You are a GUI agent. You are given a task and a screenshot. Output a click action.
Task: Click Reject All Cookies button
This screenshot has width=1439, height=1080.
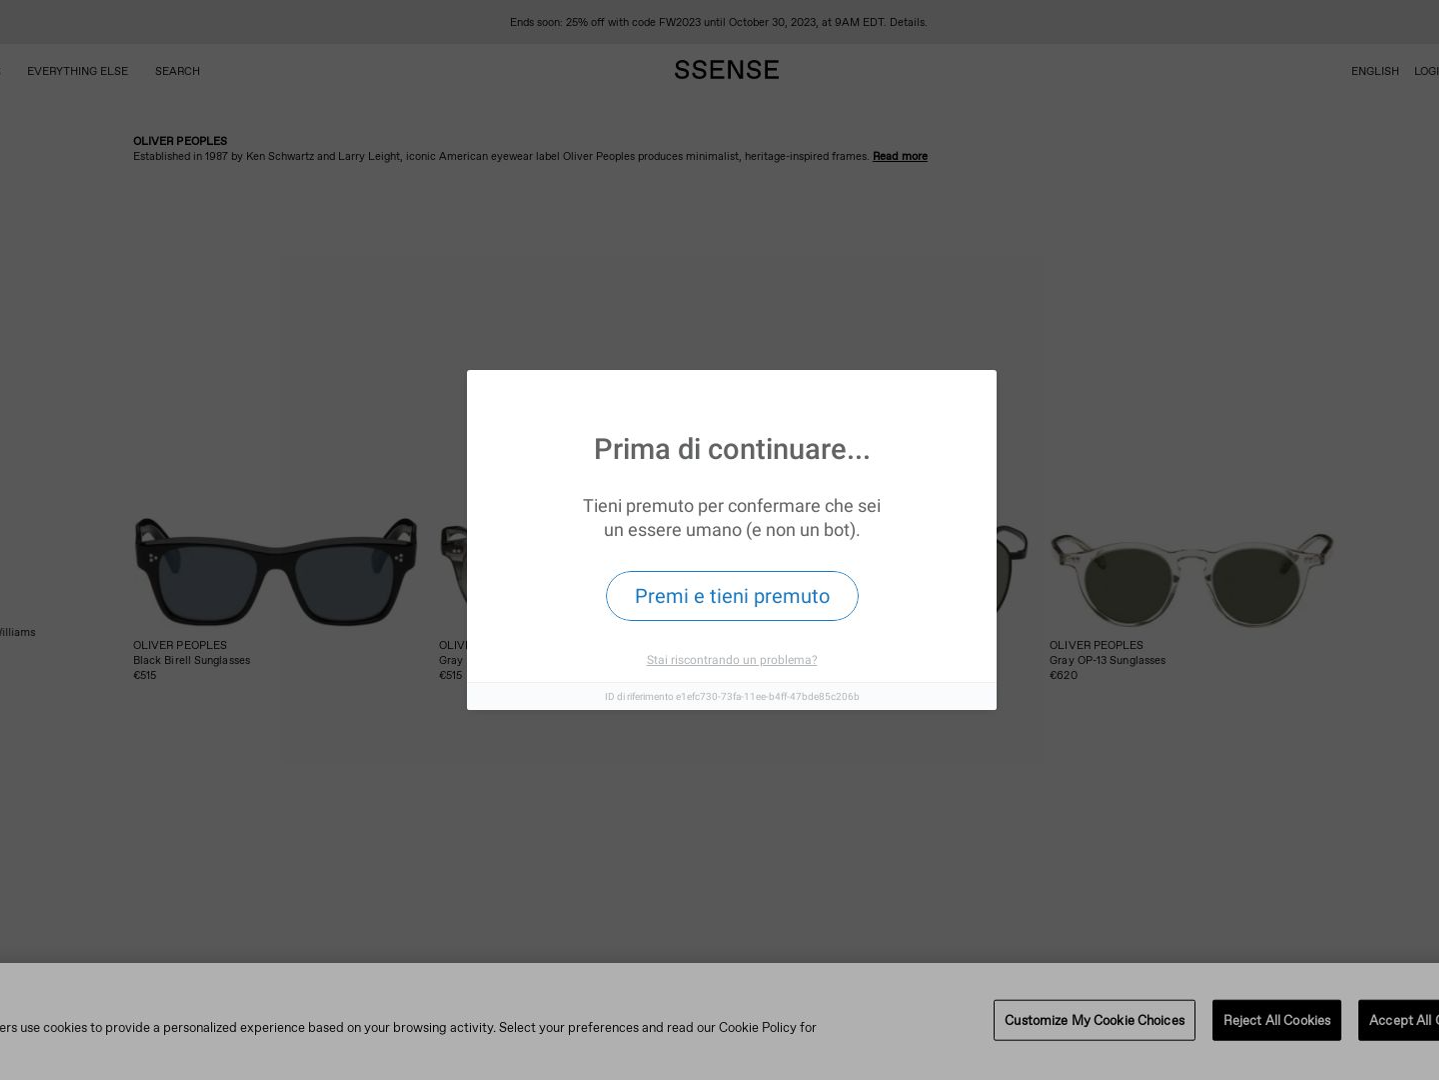(x=1277, y=1020)
